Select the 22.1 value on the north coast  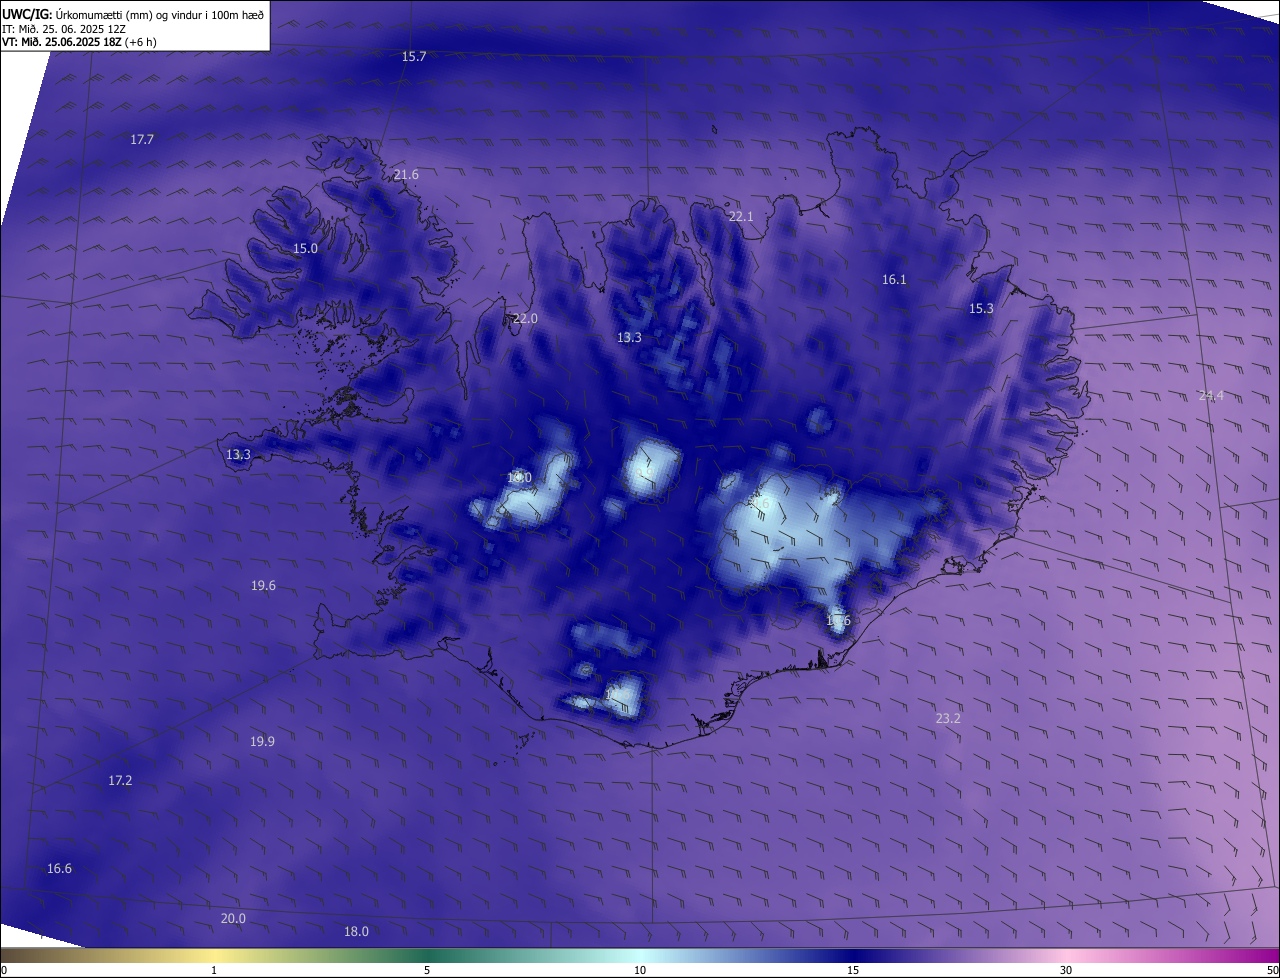pyautogui.click(x=741, y=217)
